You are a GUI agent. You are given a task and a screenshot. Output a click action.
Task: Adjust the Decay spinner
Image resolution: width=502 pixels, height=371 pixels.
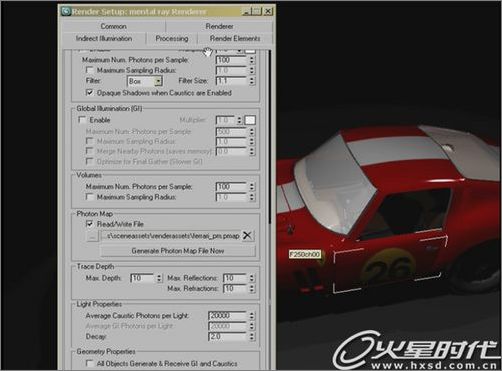(252, 336)
